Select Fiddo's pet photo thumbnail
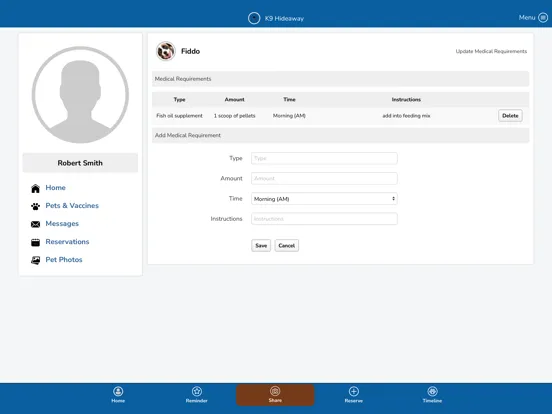Screen dimensions: 552x414 tap(166, 51)
